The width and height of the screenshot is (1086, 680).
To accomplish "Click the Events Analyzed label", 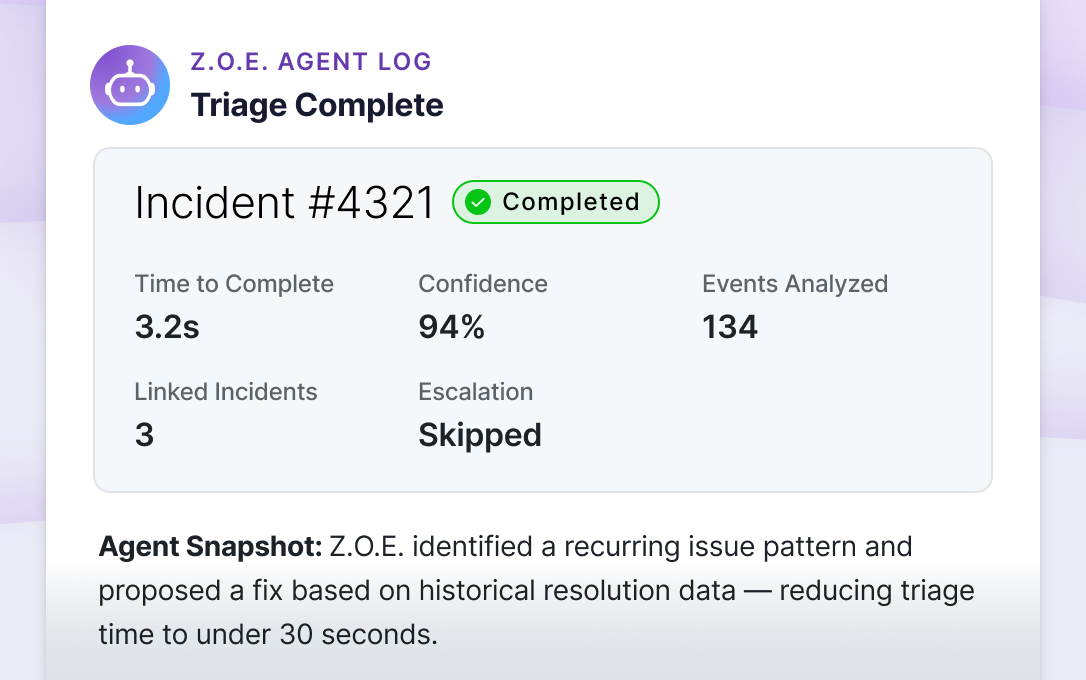I will tap(795, 284).
